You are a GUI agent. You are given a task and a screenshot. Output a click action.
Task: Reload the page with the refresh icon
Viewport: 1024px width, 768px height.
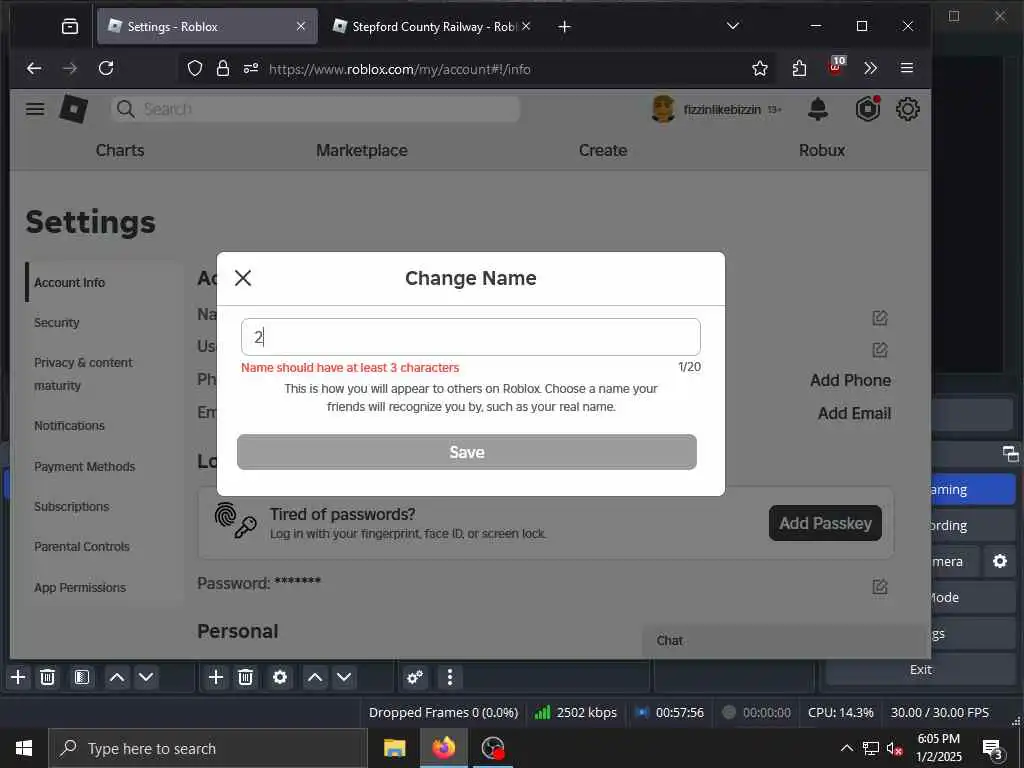[106, 68]
